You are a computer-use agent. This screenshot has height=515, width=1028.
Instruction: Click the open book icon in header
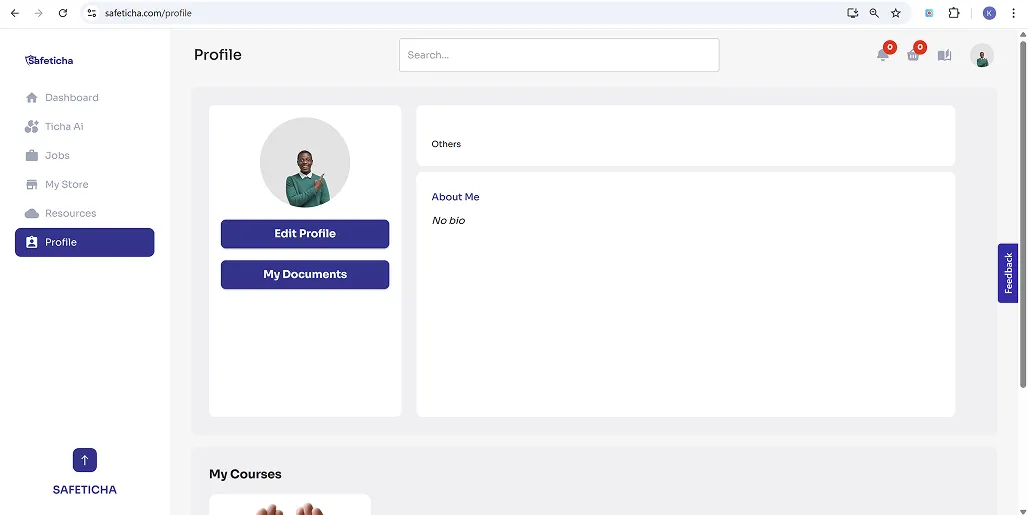click(x=944, y=55)
